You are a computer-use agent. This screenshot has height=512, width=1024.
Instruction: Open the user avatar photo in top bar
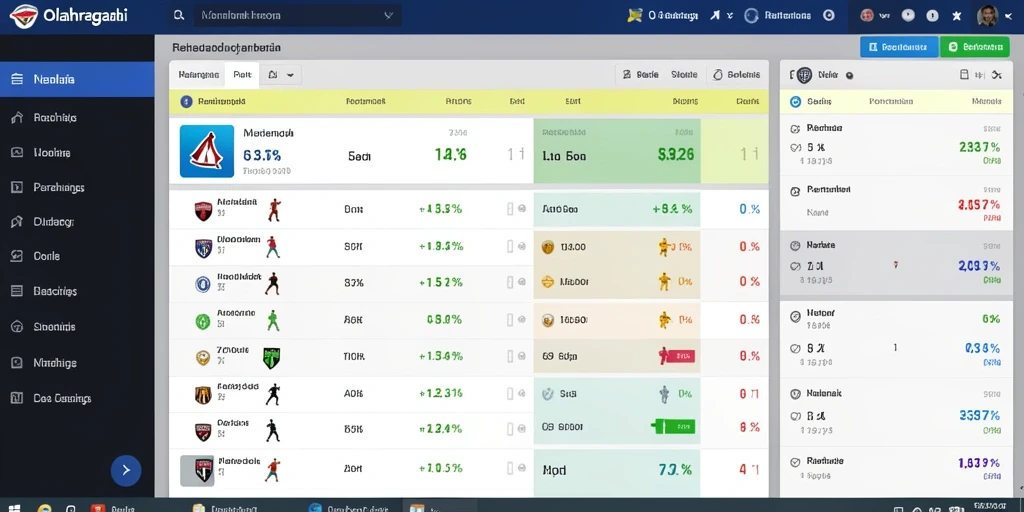(987, 15)
